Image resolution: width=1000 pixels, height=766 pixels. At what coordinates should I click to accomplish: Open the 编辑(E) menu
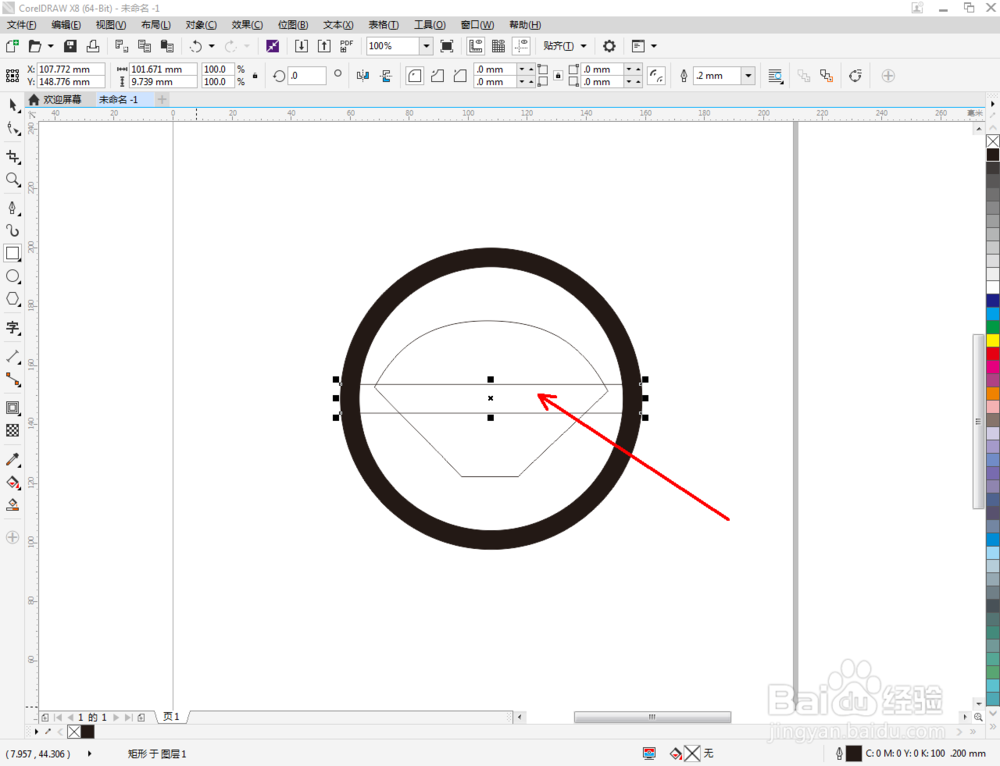66,25
